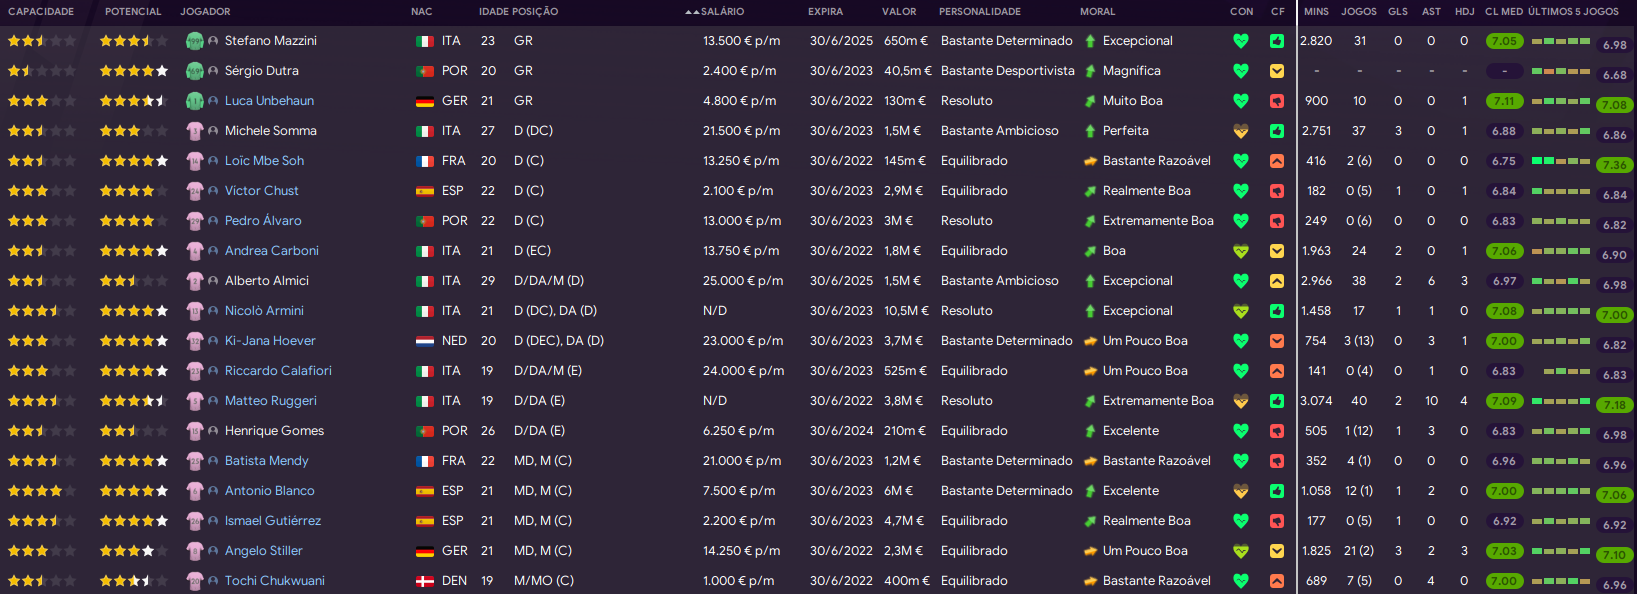Click the green condition heart for Sérgio Dutra
This screenshot has width=1637, height=594.
click(1241, 71)
